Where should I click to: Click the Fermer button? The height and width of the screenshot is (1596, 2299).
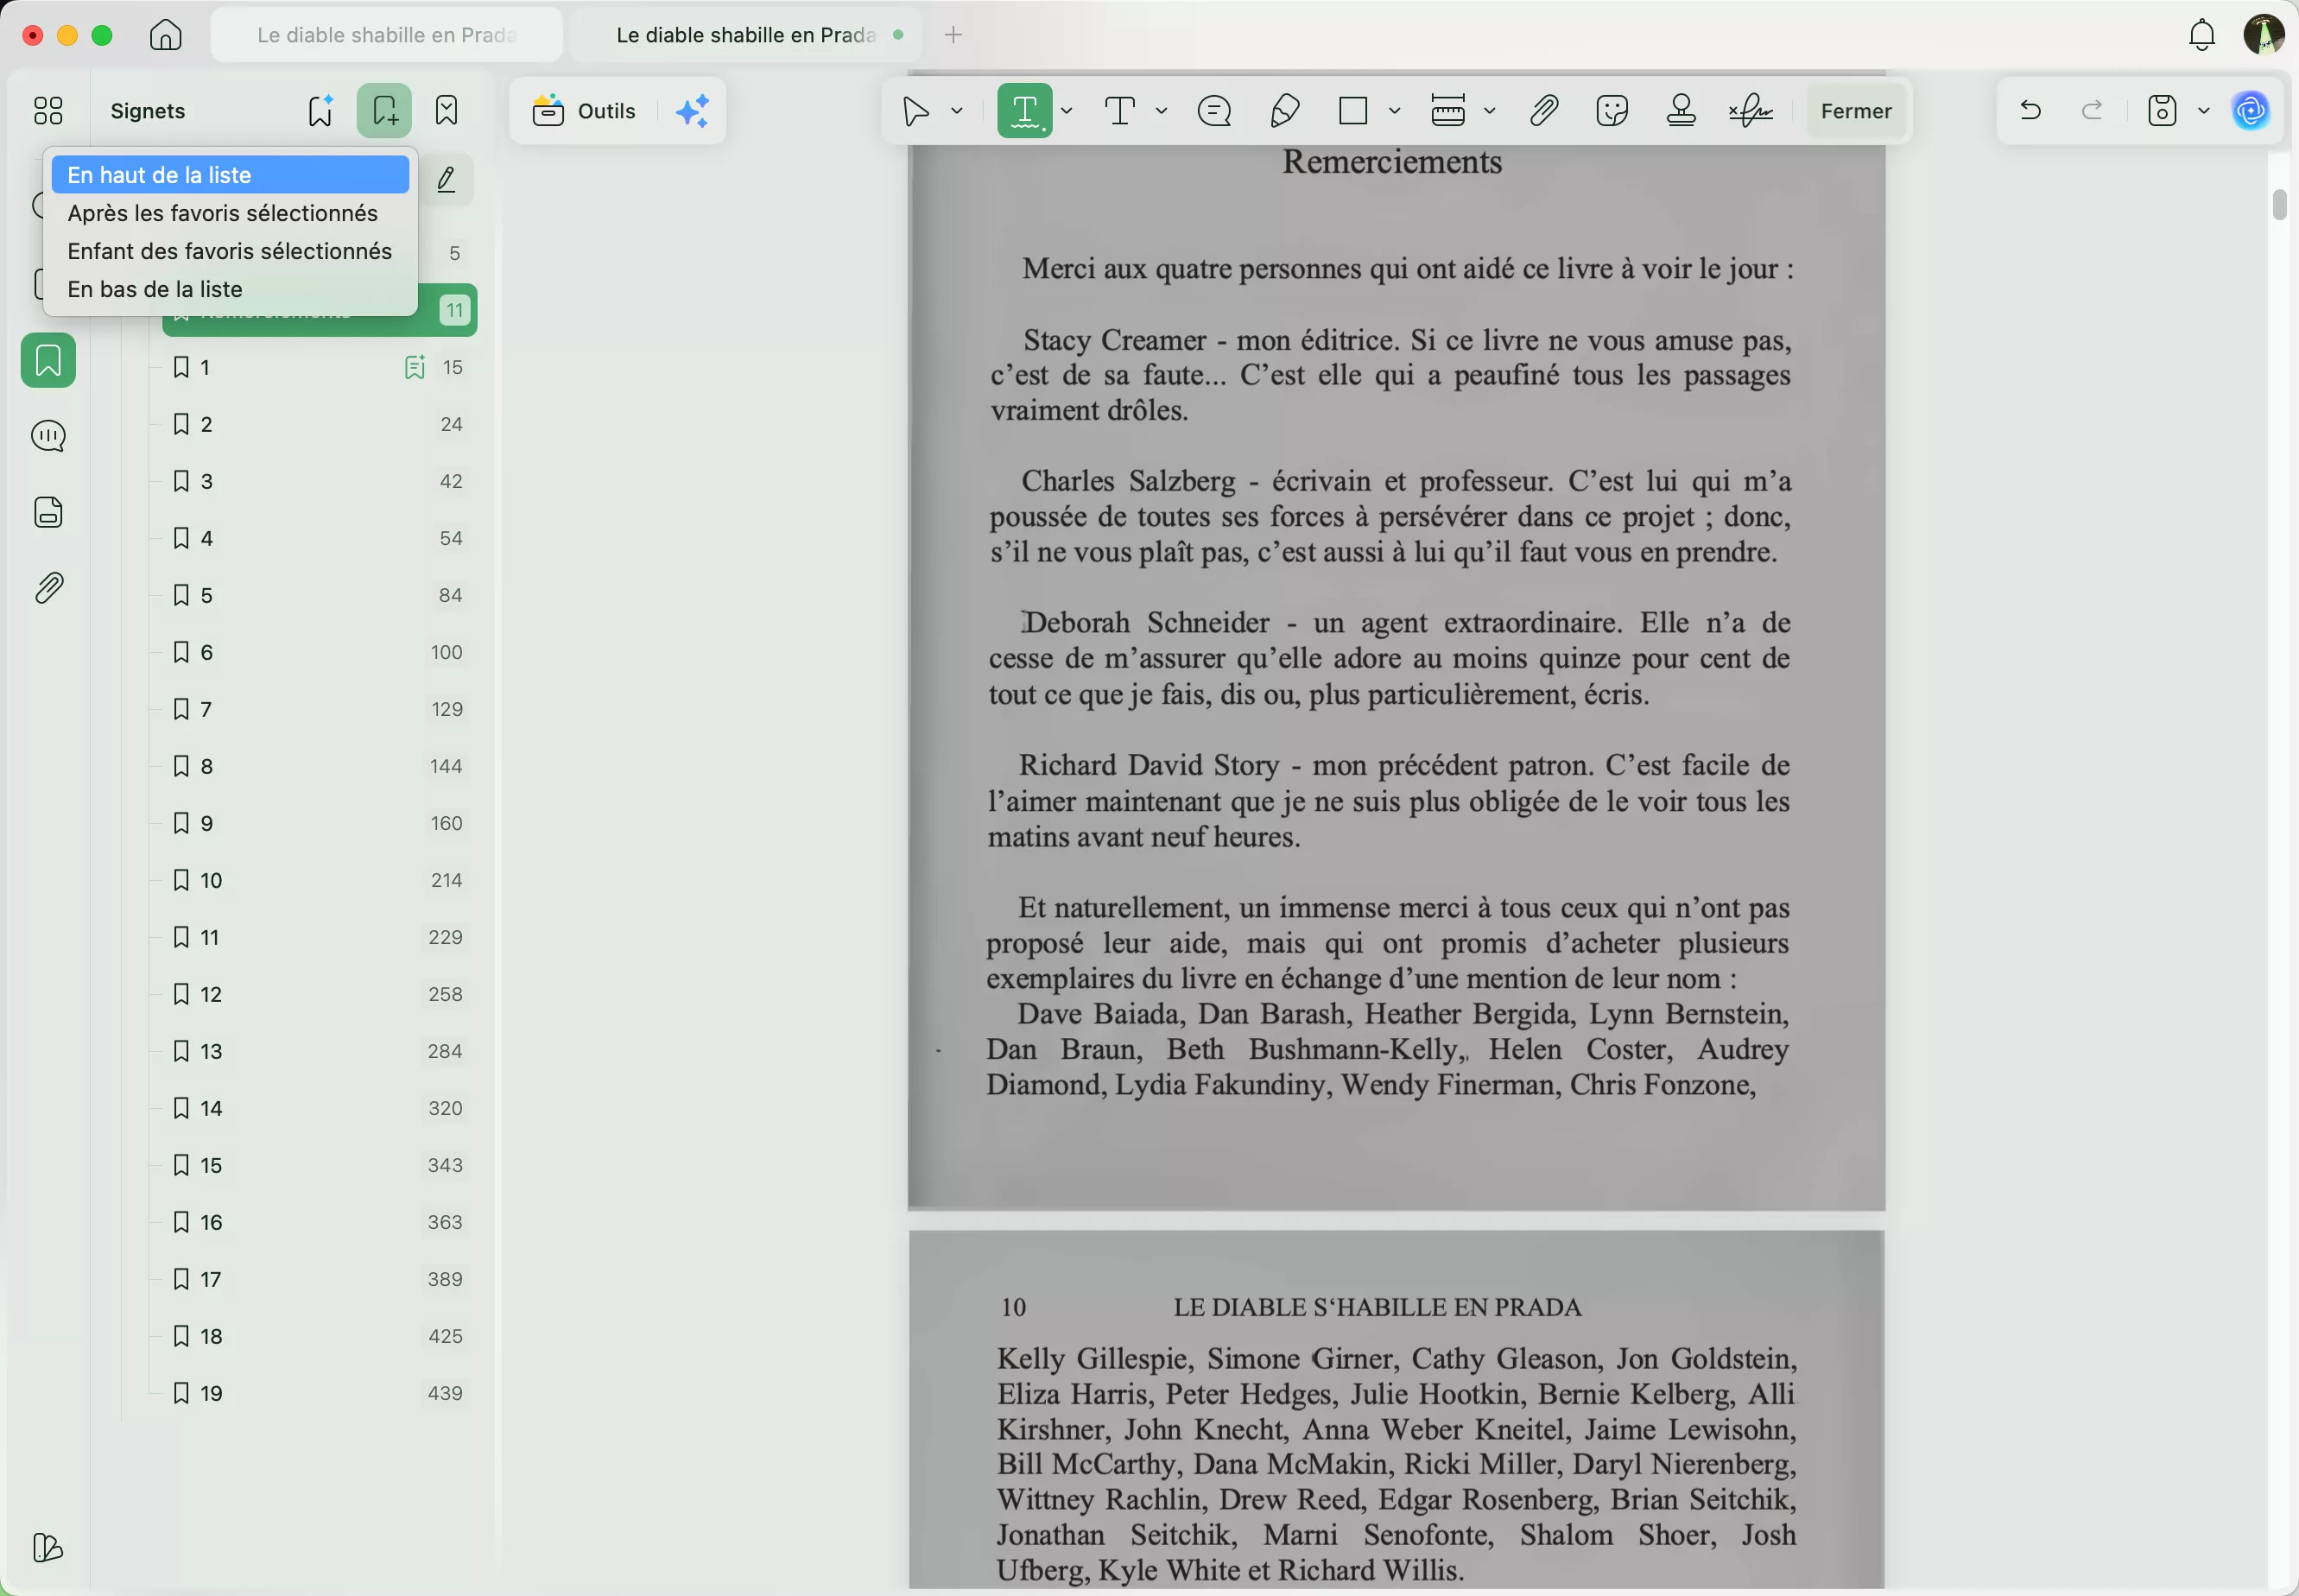click(1855, 111)
